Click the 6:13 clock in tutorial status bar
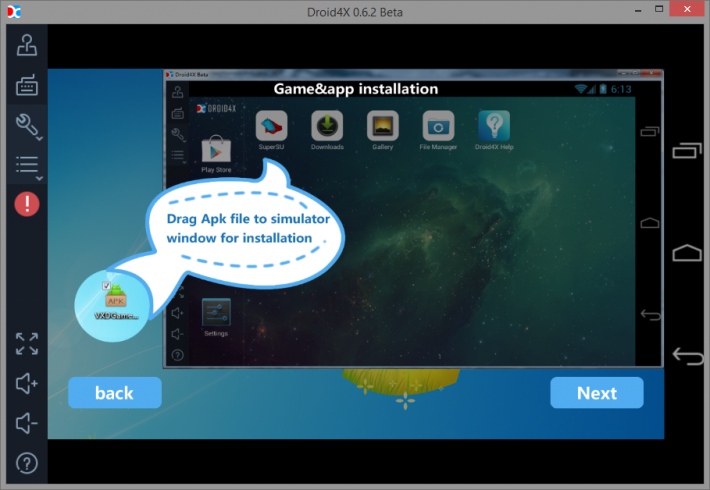The width and height of the screenshot is (710, 490). (x=621, y=89)
